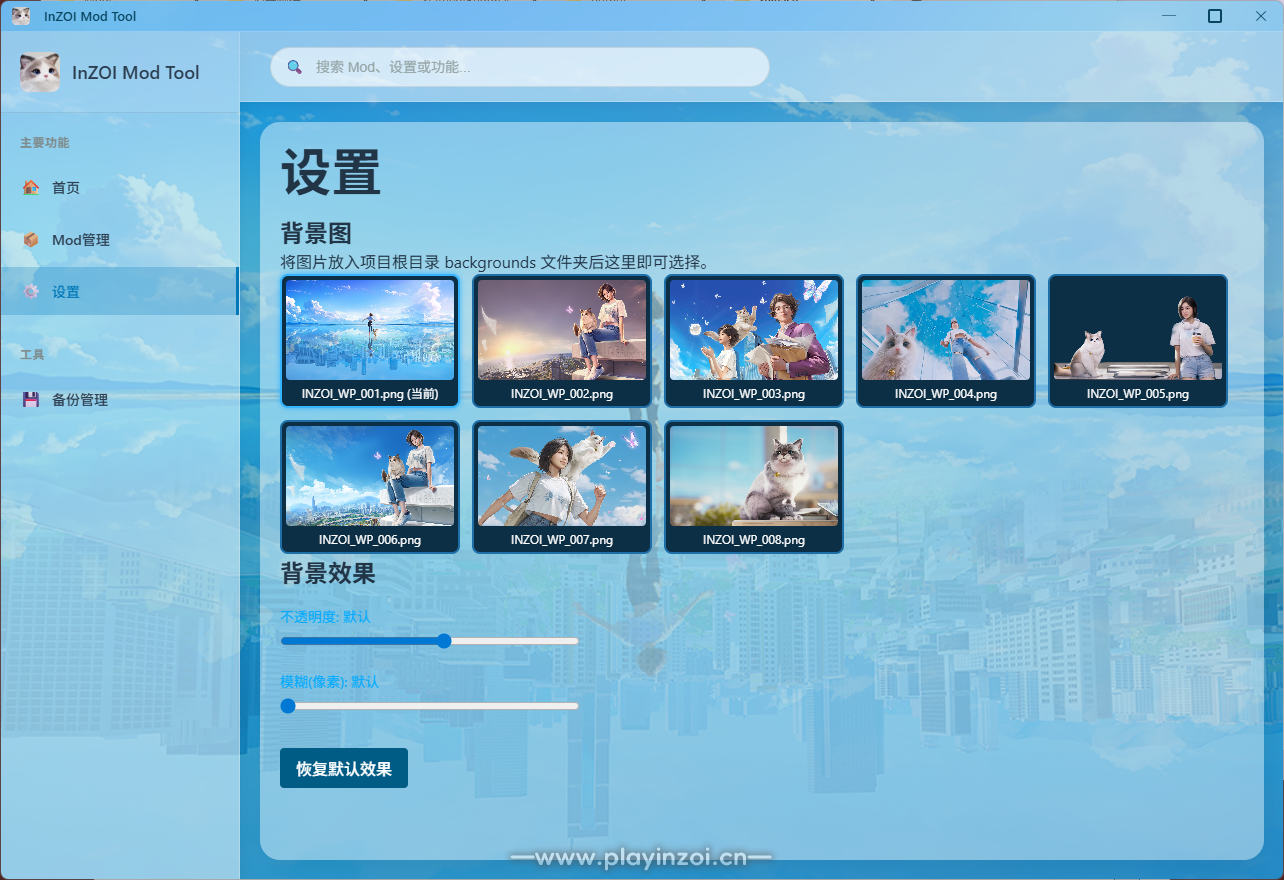
Task: Open the 首页 home page
Action: 66,188
